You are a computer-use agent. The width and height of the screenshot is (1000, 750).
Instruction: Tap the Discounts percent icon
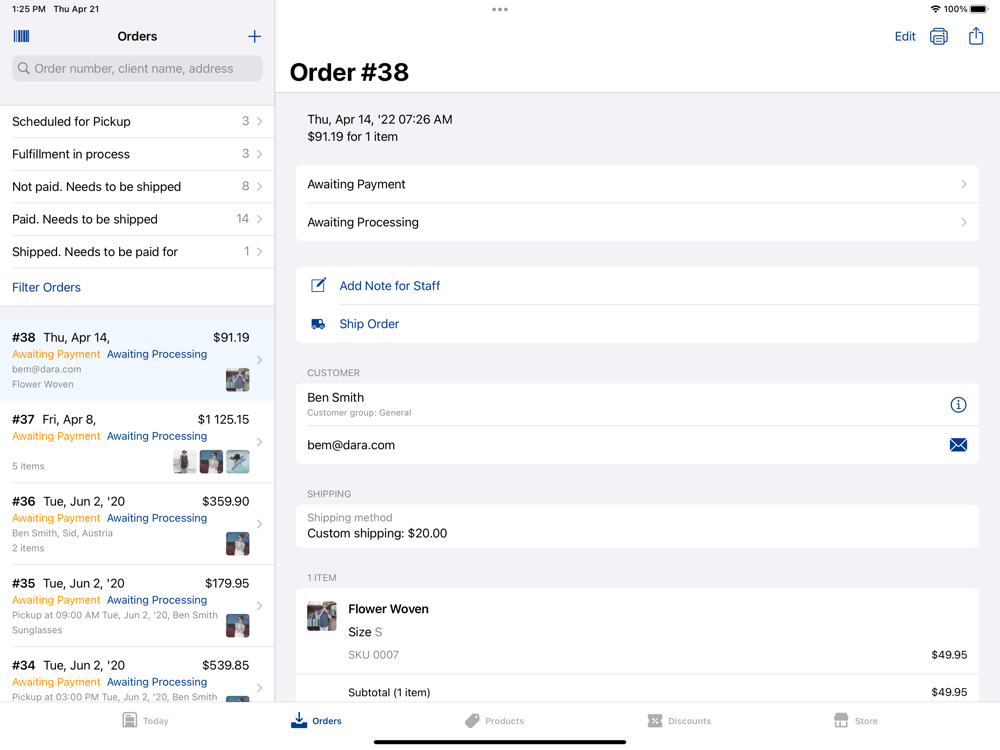coord(654,721)
